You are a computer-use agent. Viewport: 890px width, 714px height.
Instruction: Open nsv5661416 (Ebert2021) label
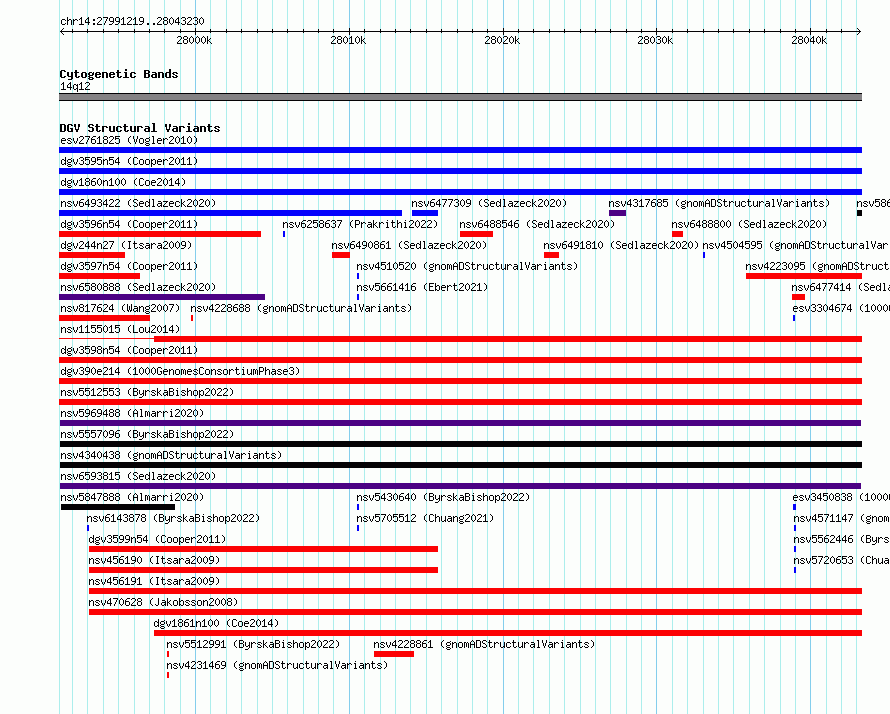[x=422, y=287]
